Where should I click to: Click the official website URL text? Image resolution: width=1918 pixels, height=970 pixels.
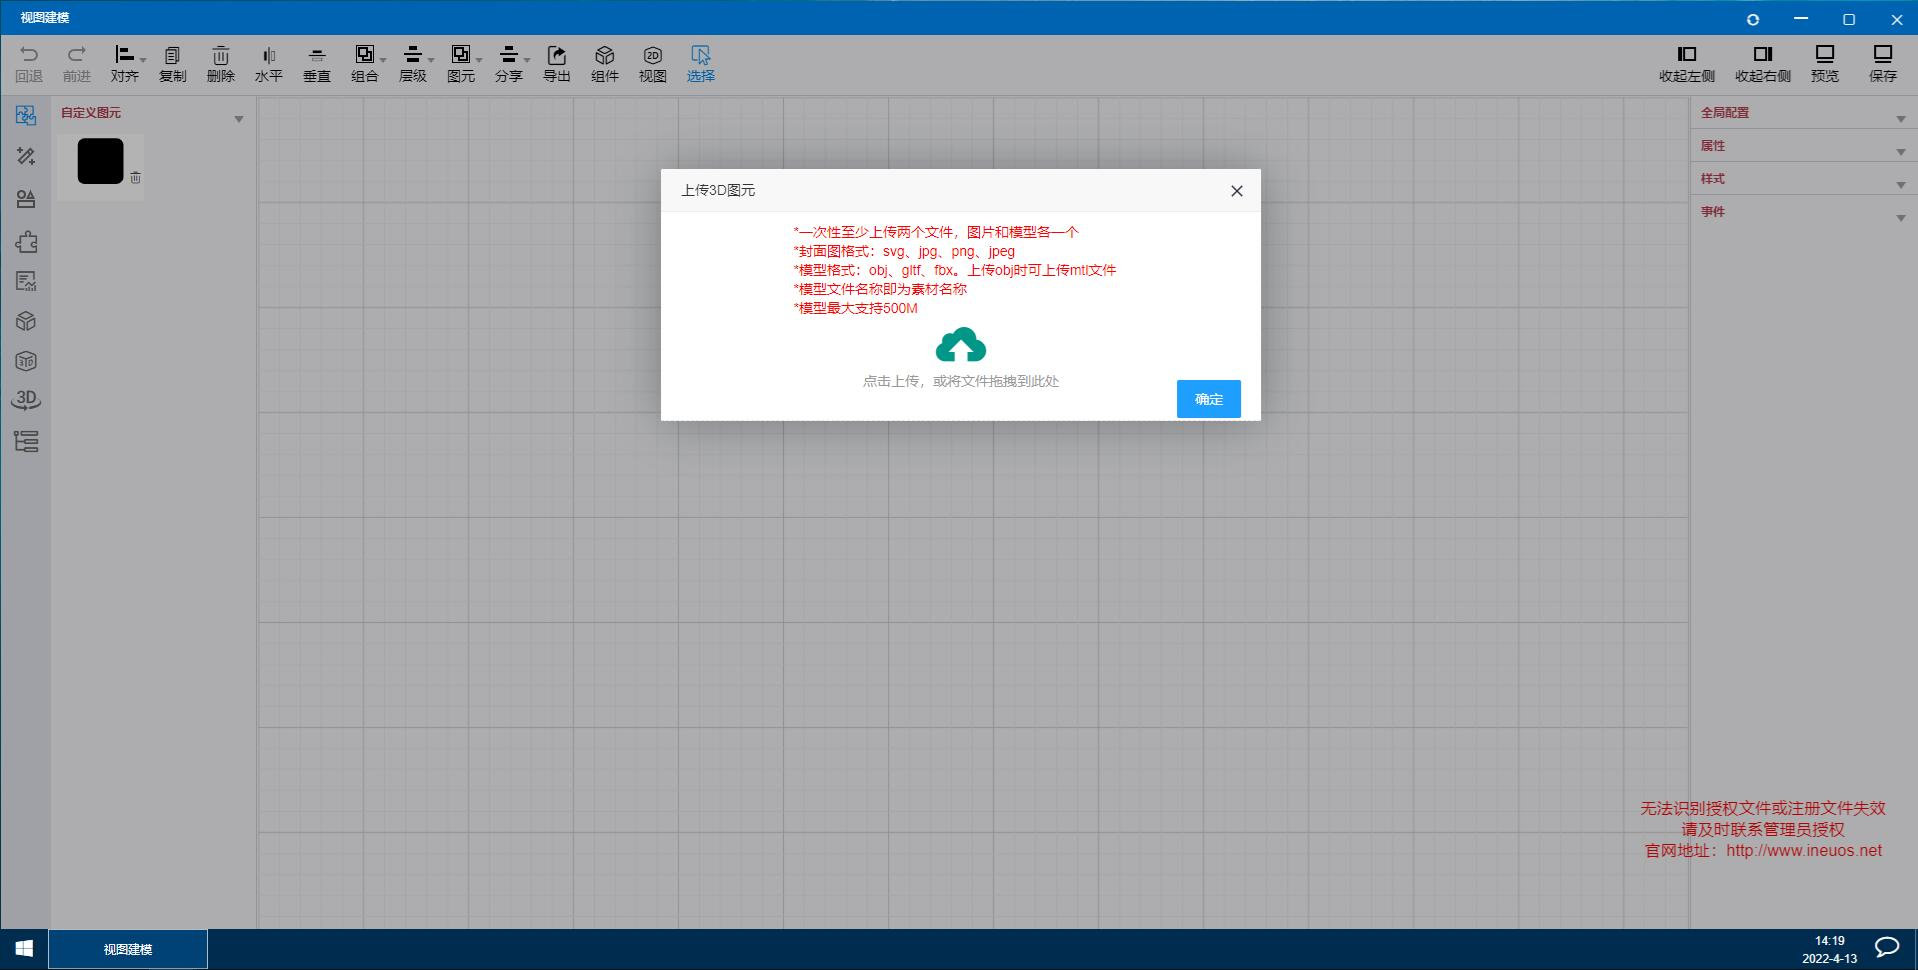tap(1804, 851)
